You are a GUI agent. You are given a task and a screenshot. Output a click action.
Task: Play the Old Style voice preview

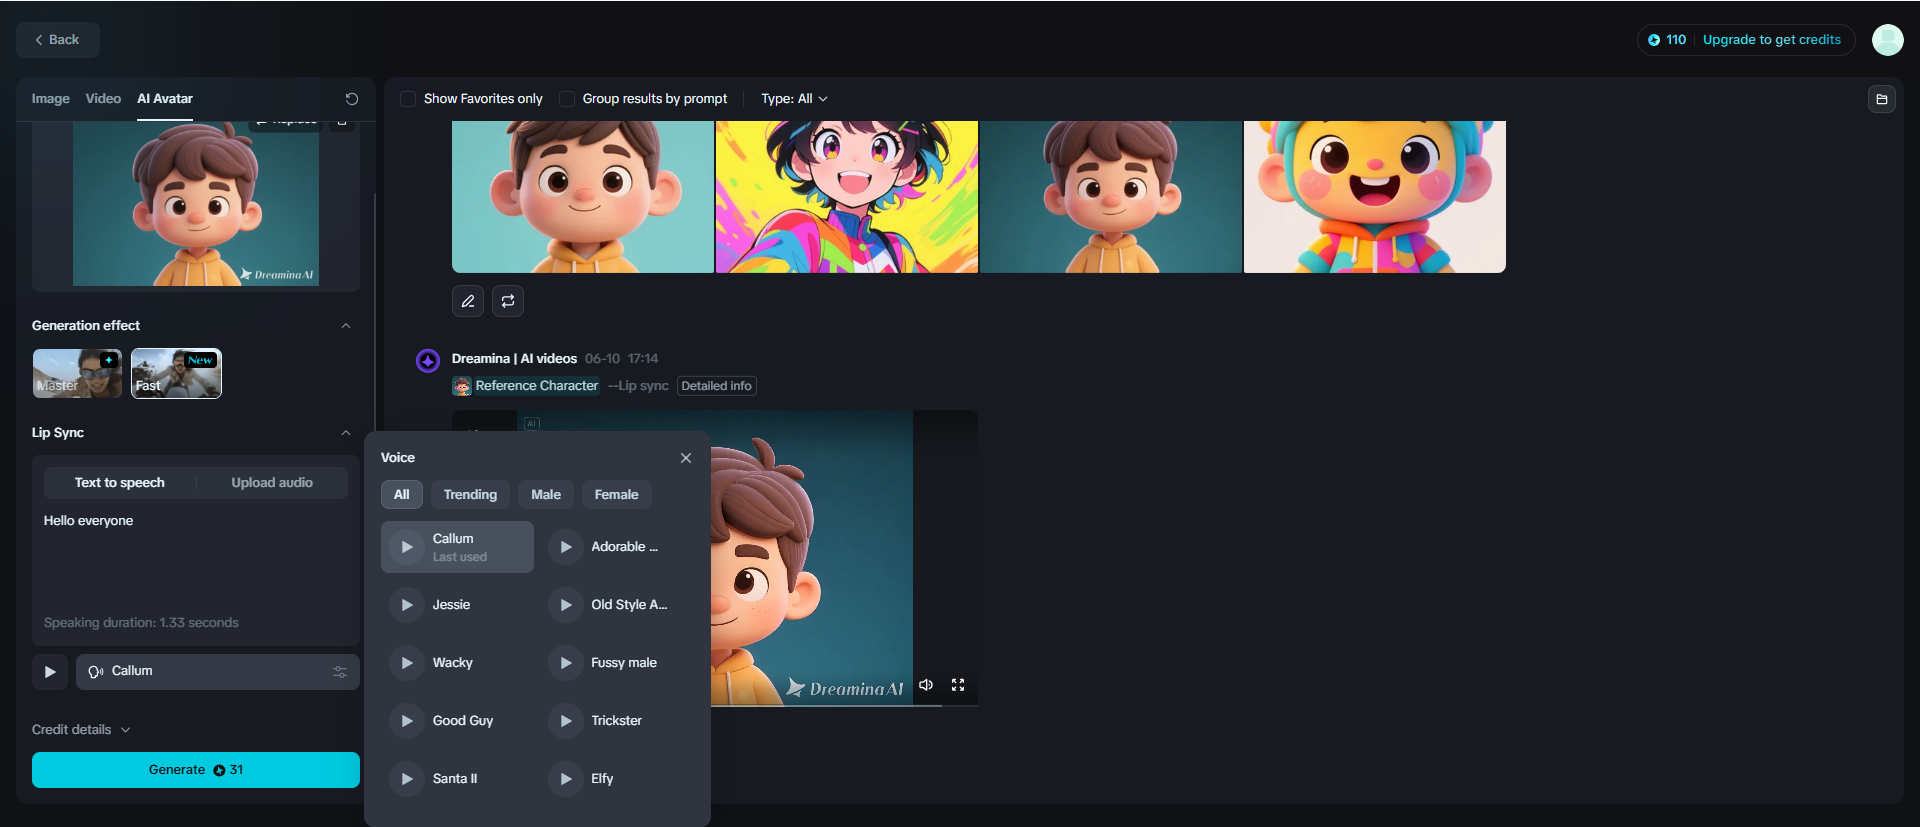566,605
